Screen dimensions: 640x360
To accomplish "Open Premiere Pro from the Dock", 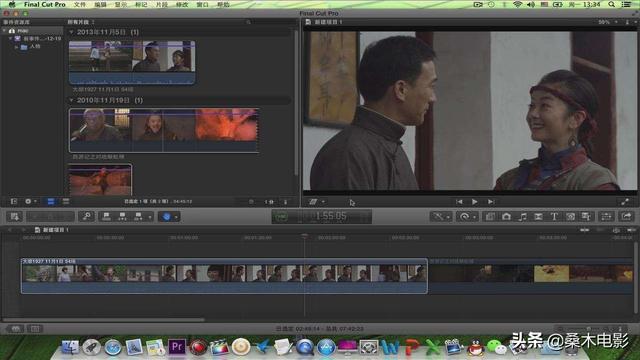I will click(177, 347).
